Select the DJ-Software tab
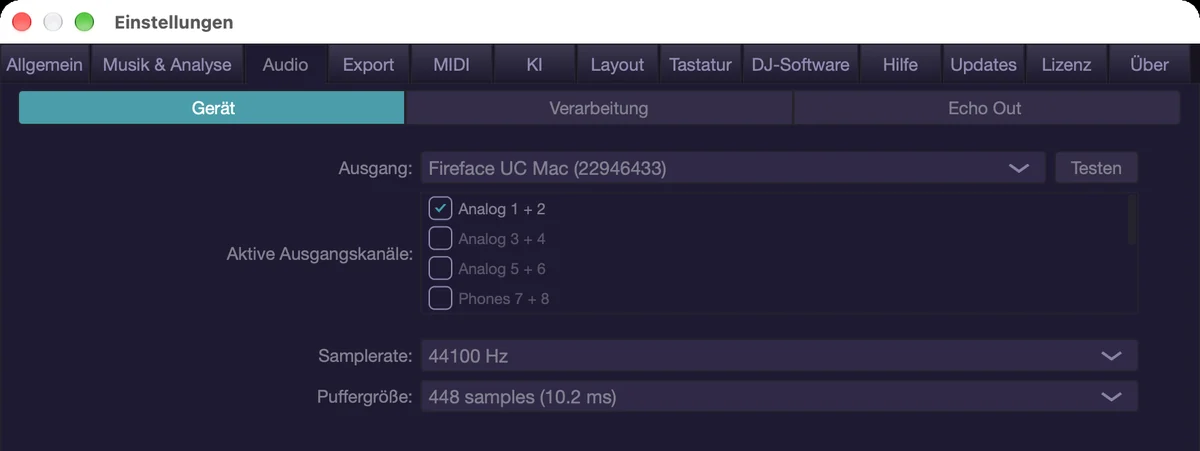 [x=800, y=65]
